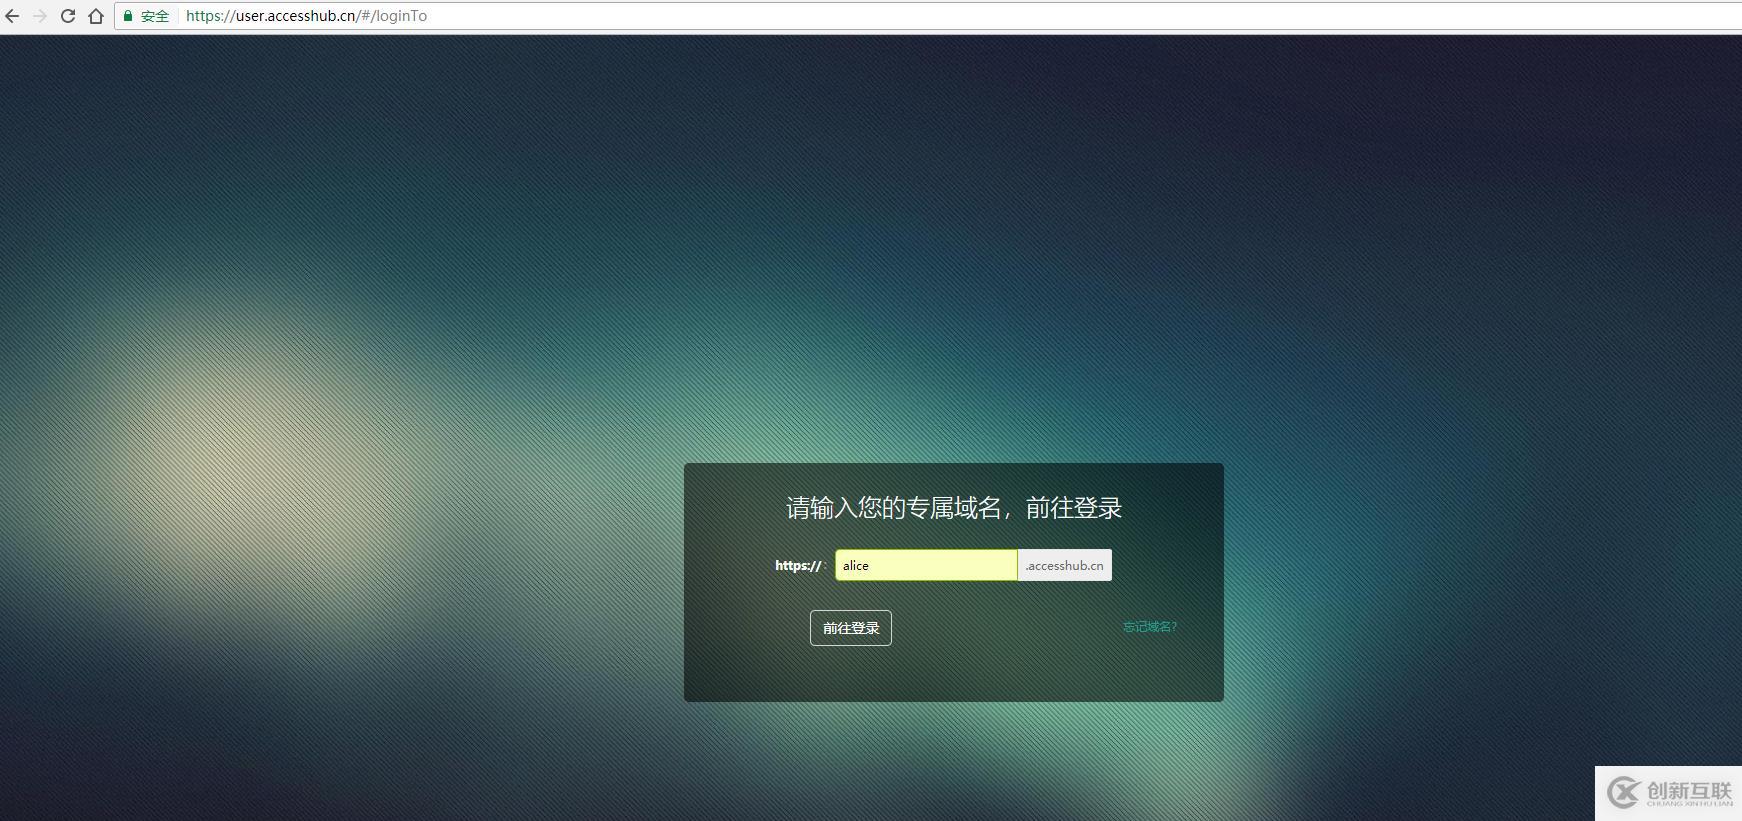Click the https scheme in the address bar
This screenshot has height=821, width=1742.
pyautogui.click(x=205, y=16)
